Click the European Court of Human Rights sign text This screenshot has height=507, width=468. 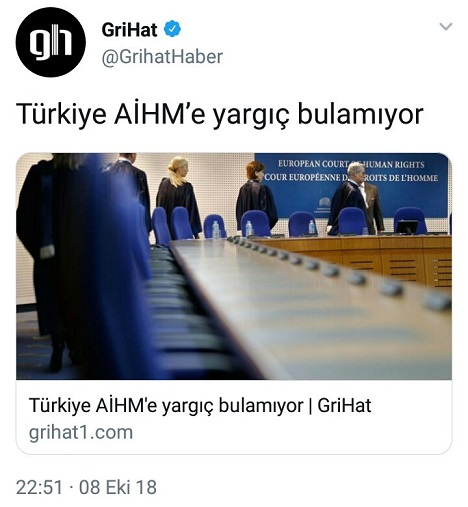click(351, 164)
